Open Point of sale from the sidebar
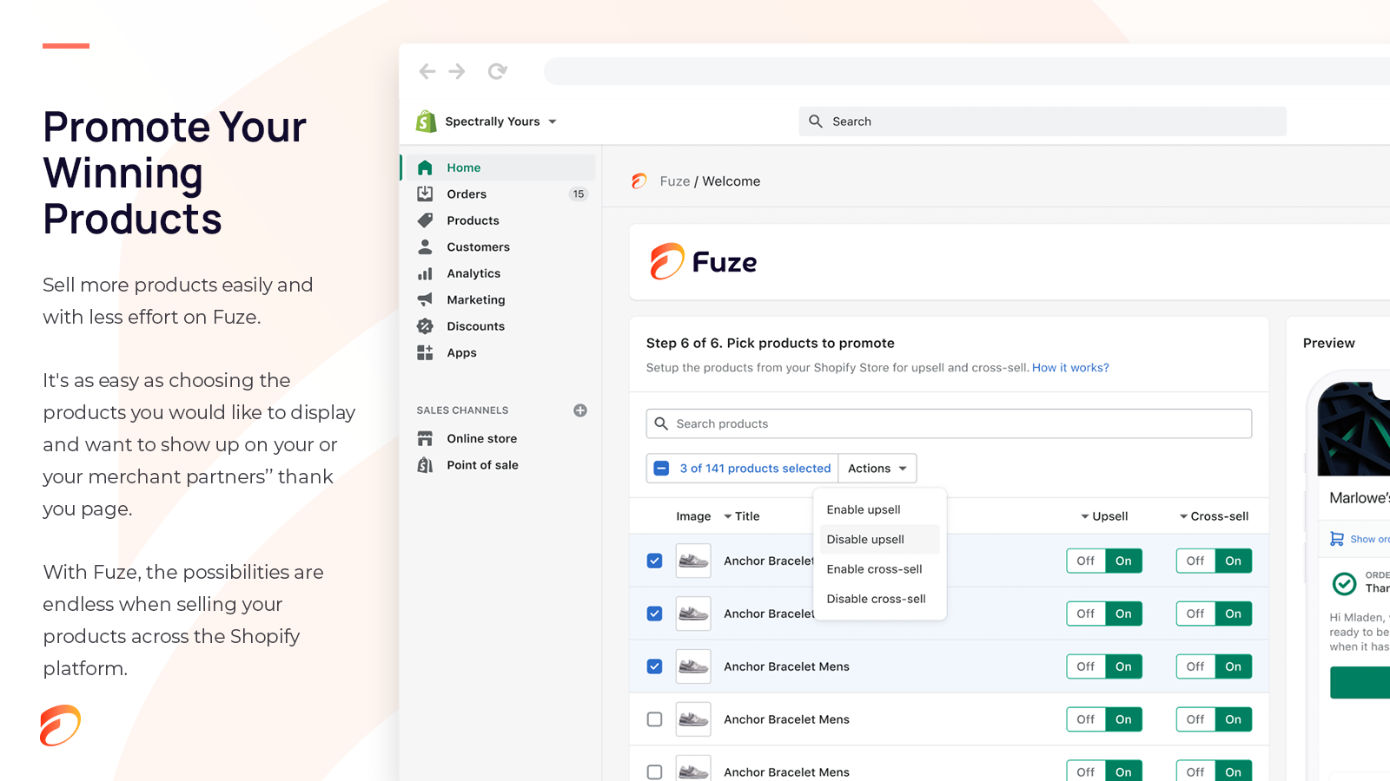Image resolution: width=1390 pixels, height=781 pixels. click(424, 464)
